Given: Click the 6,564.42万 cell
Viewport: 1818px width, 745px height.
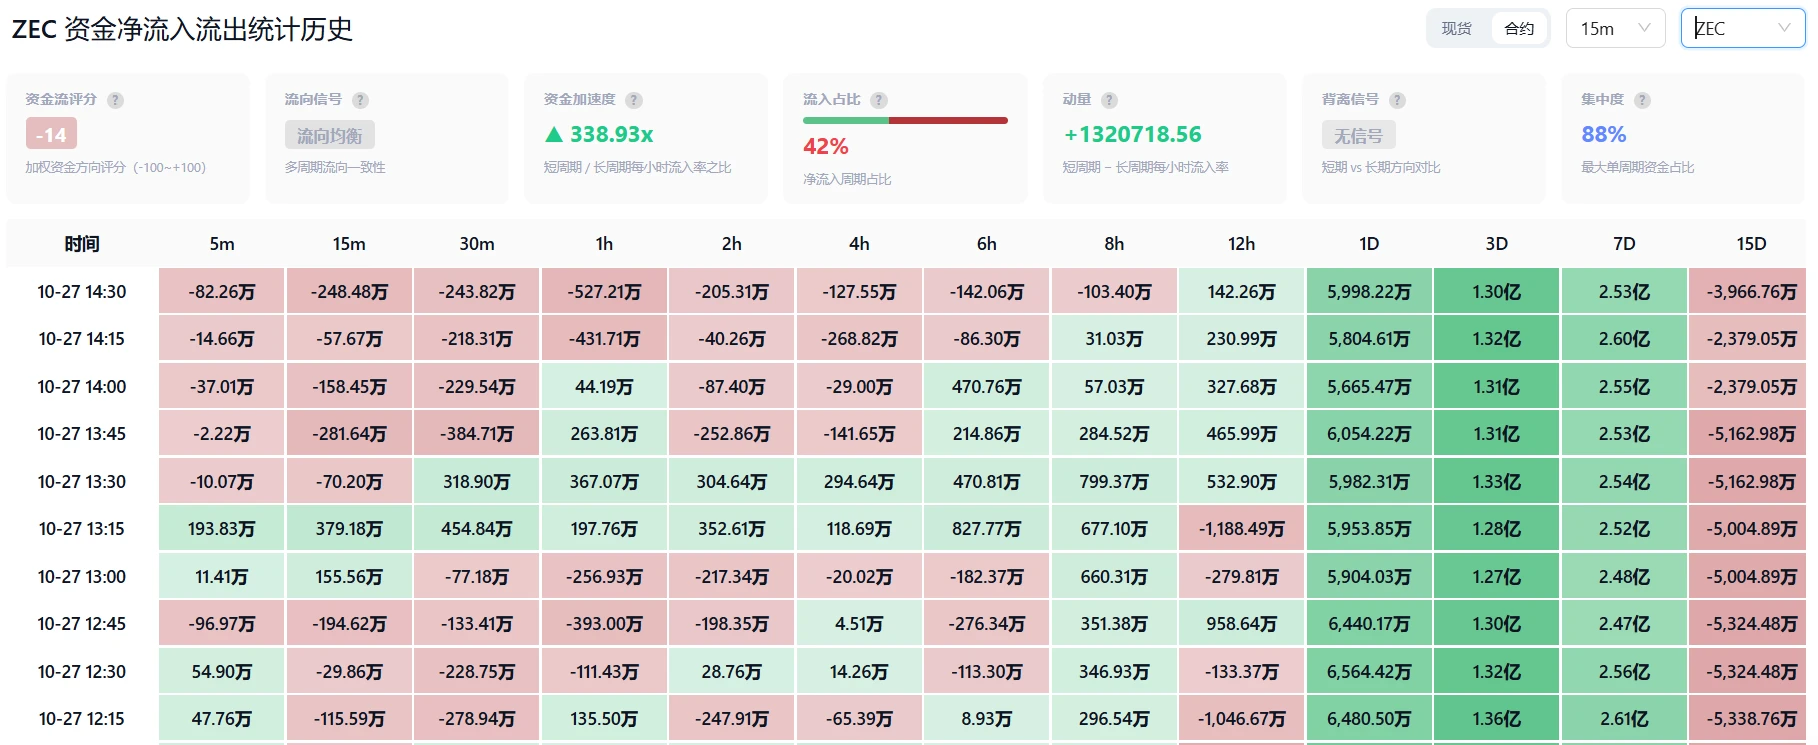Looking at the screenshot, I should click(x=1369, y=672).
